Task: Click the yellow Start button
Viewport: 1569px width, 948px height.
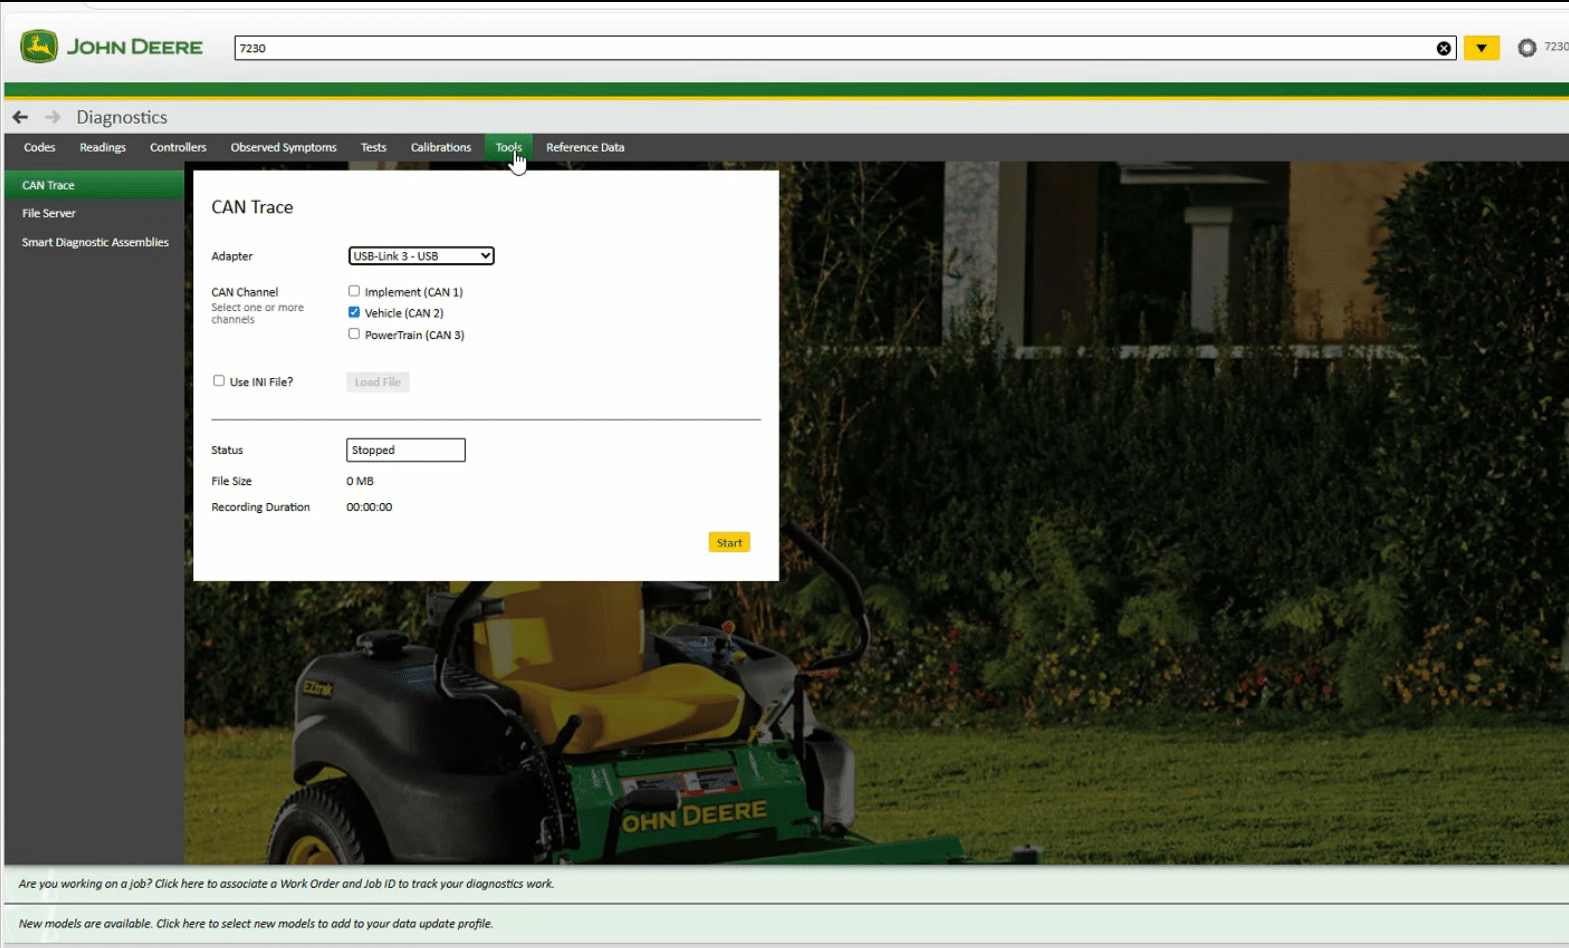Action: tap(729, 542)
